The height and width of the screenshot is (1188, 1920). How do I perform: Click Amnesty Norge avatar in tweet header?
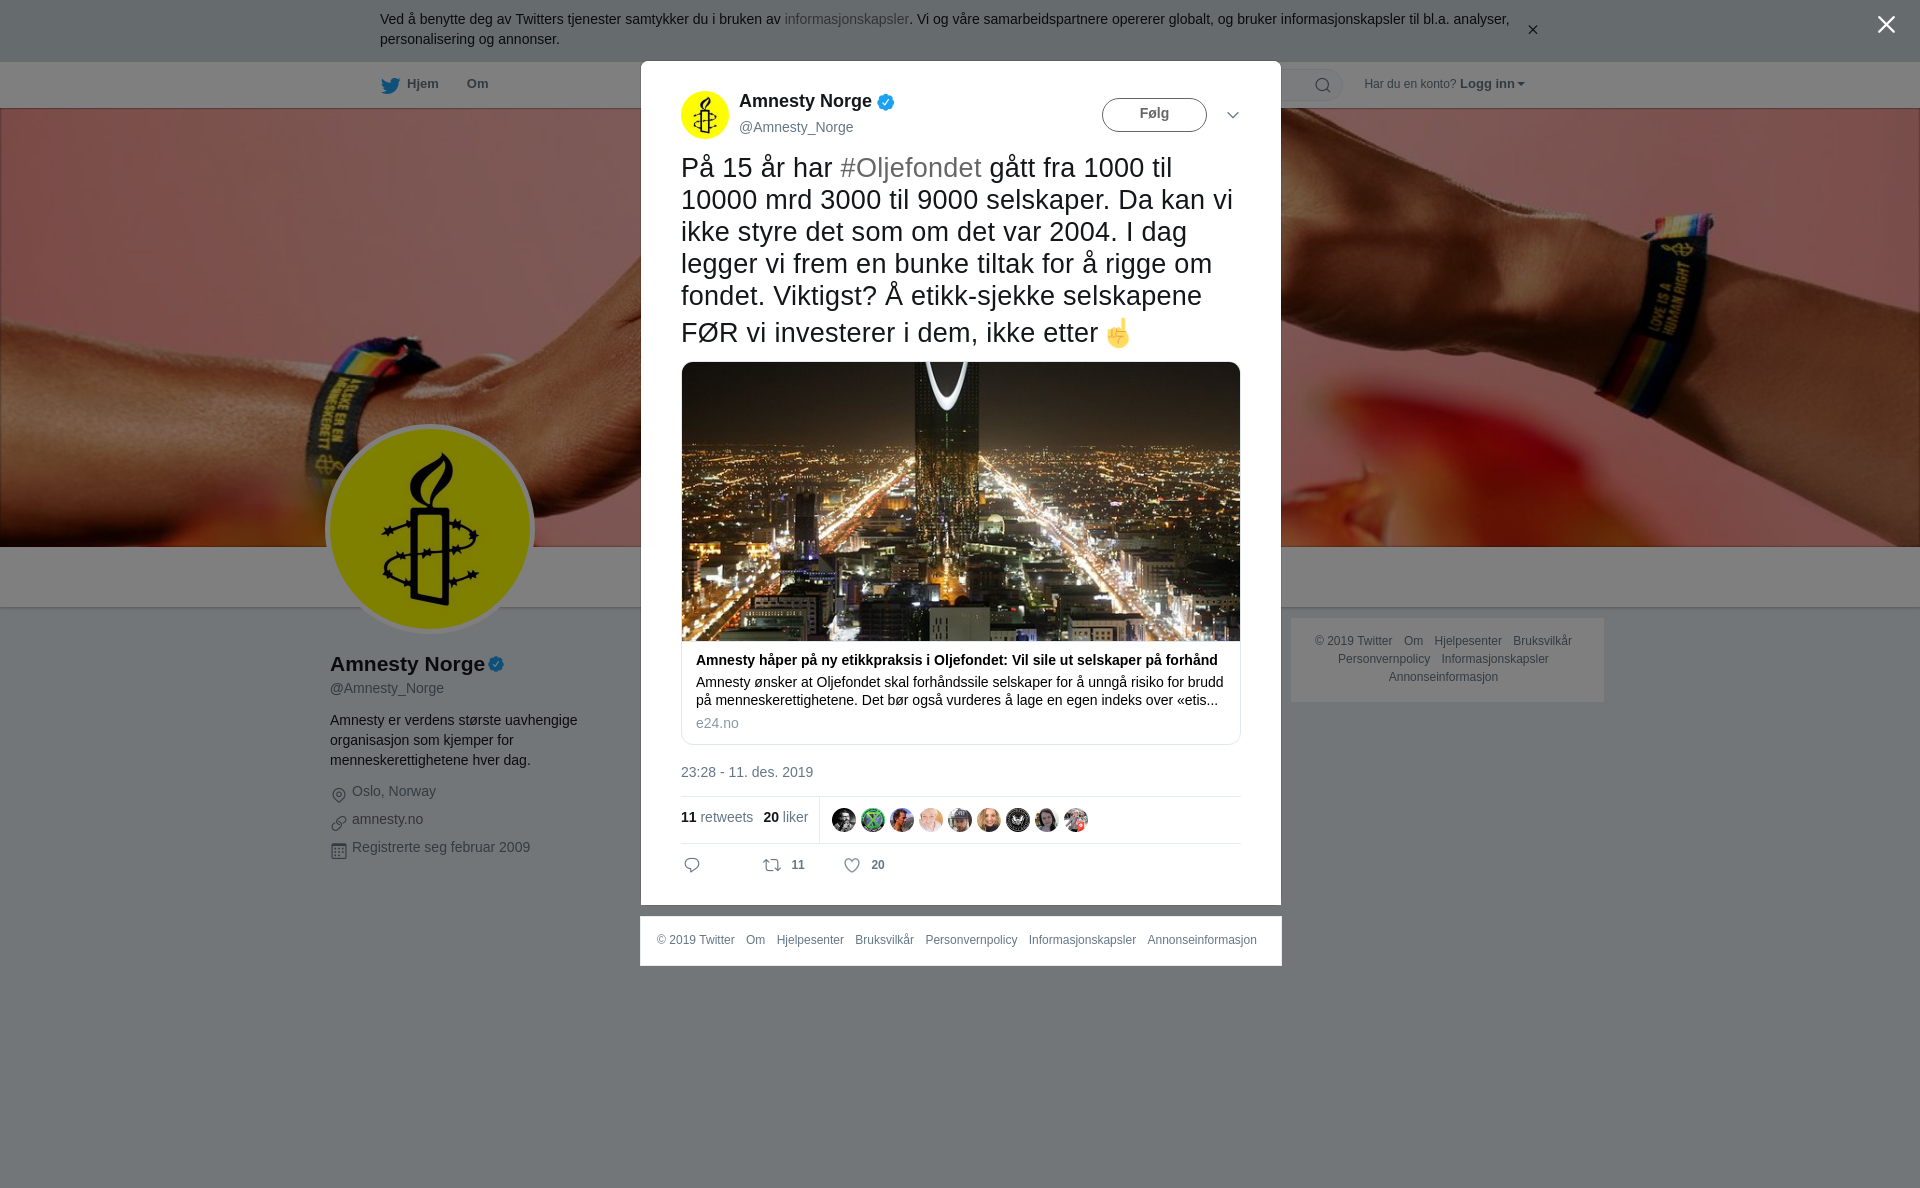tap(705, 115)
